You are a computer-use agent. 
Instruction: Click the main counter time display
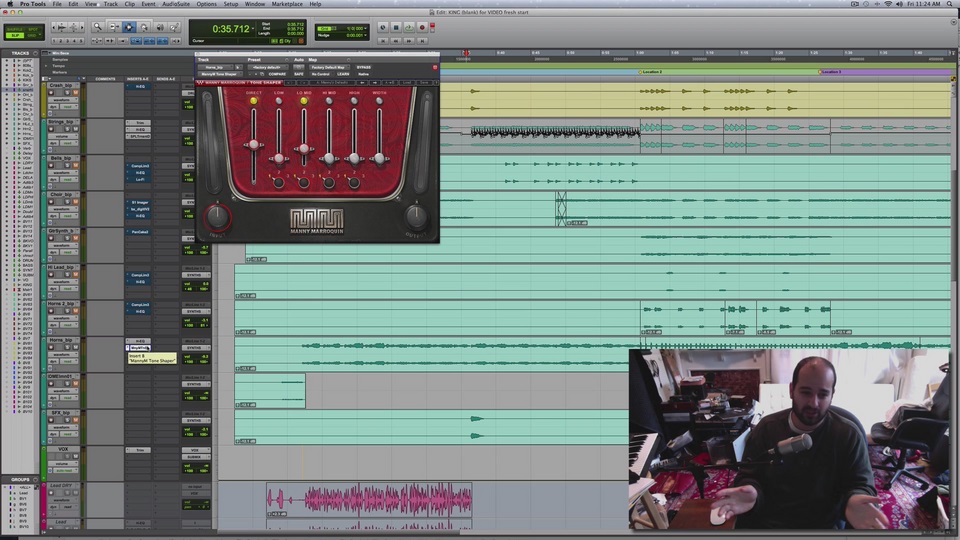coord(230,29)
